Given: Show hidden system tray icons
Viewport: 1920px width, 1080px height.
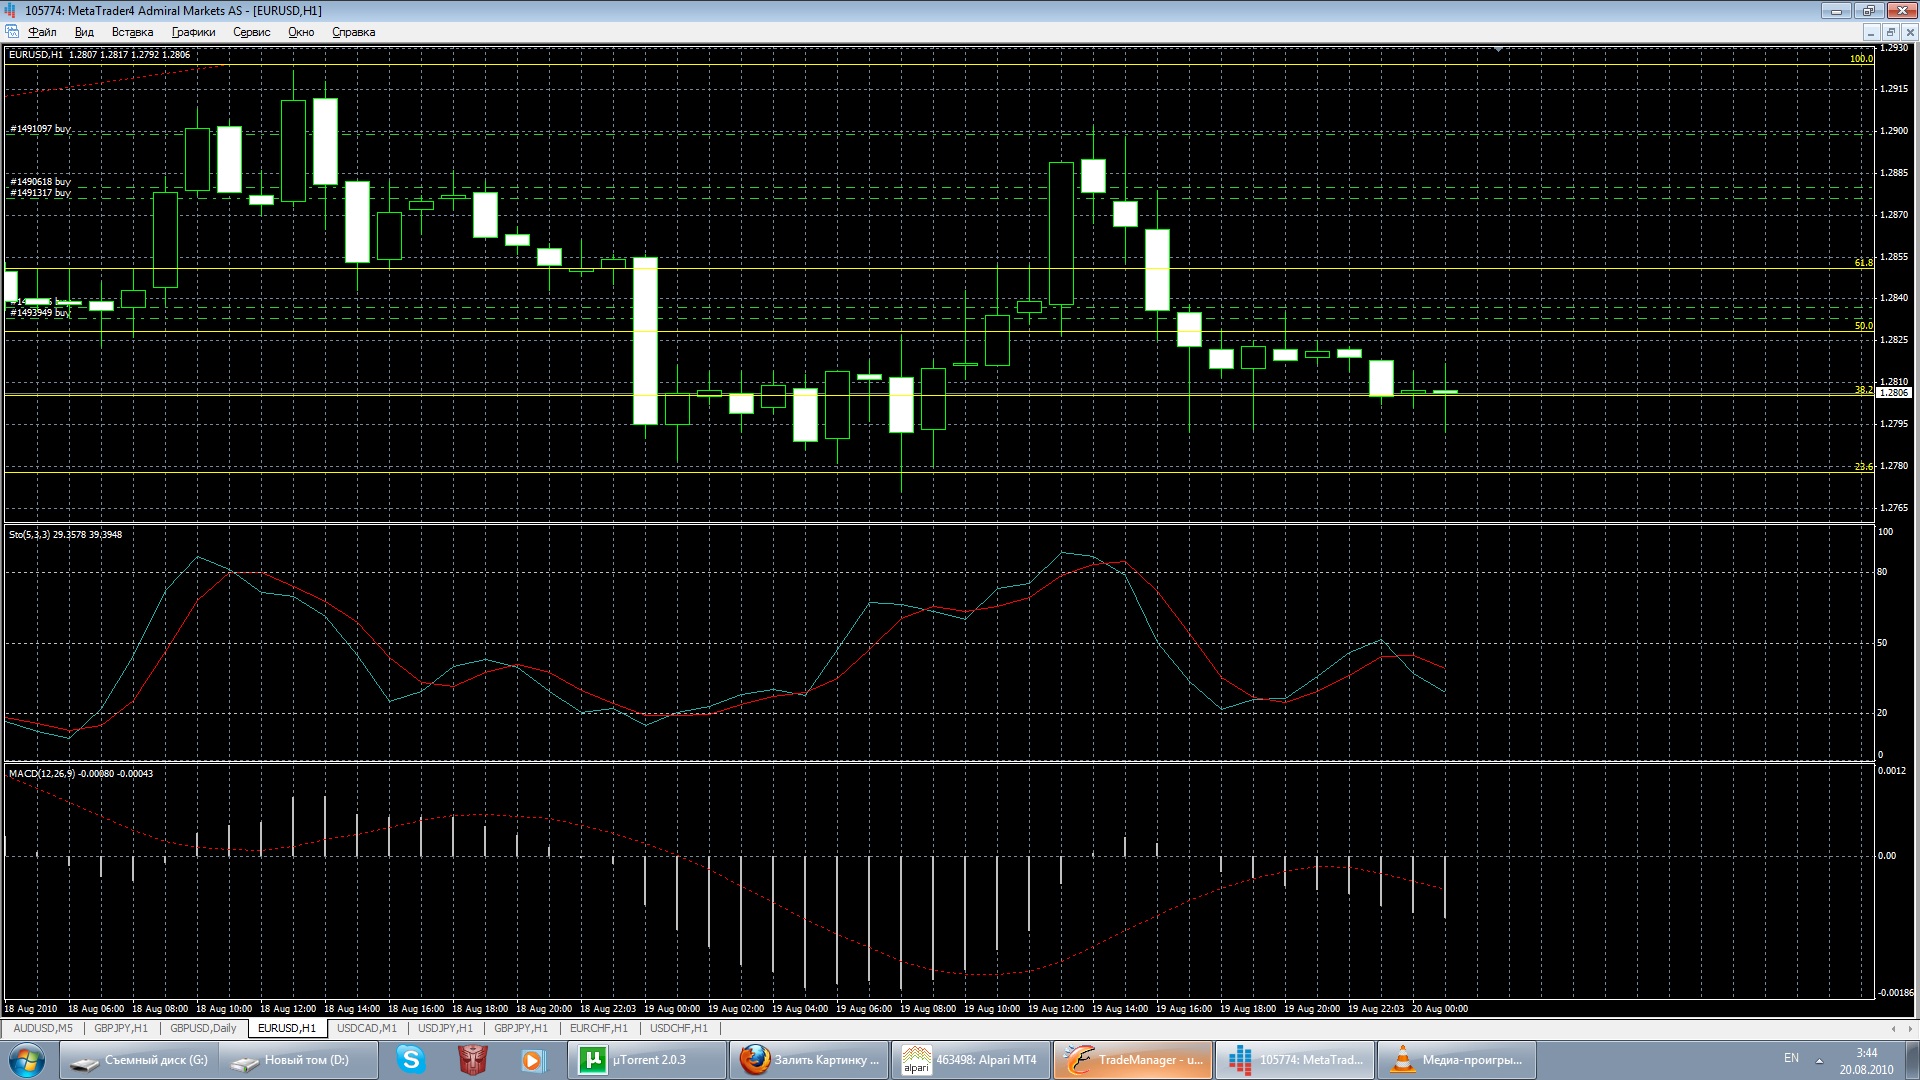Looking at the screenshot, I should tap(1819, 1059).
